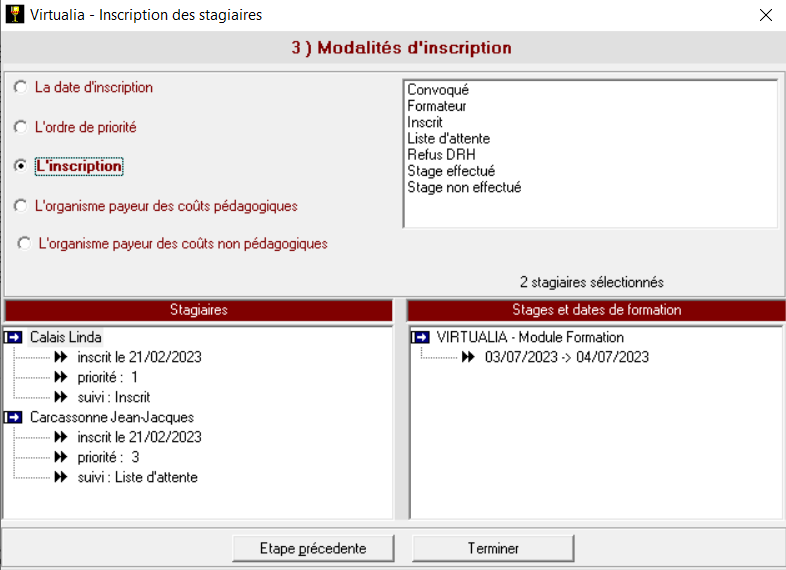This screenshot has width=786, height=570.
Task: Select 'Convoqué' in the status list
Action: click(x=438, y=90)
